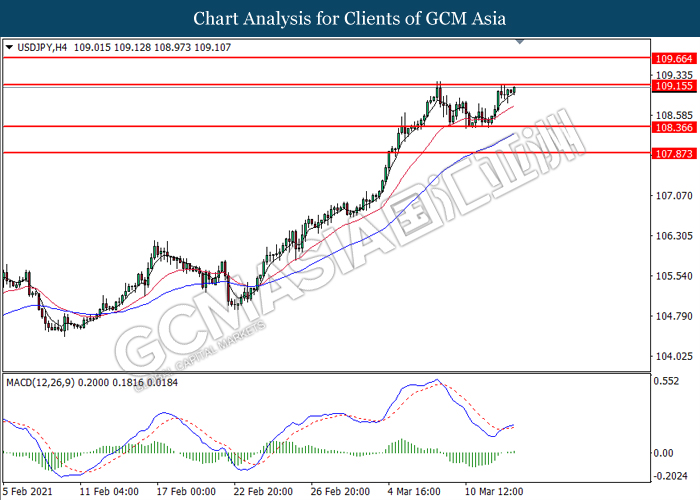Click the 17 Feb 00:00 time label
Viewport: 700px width, 500px height.
186,492
